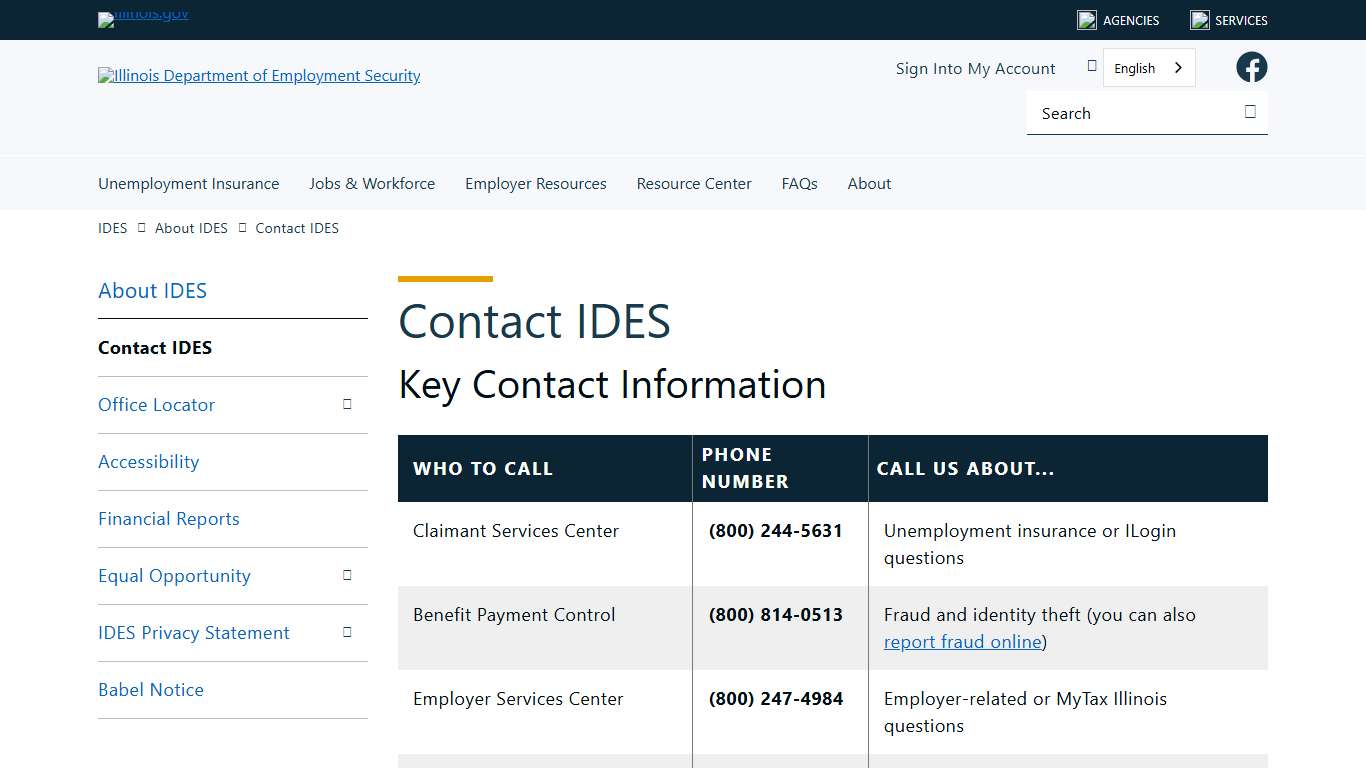1366x768 pixels.
Task: Click the globe icon next to English
Action: pos(1092,65)
